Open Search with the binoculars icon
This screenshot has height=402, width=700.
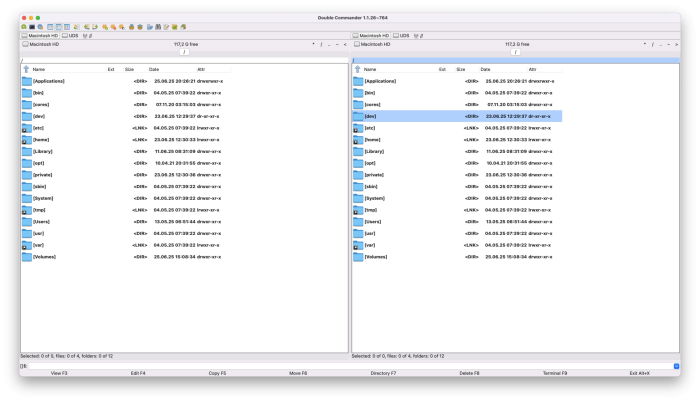click(x=158, y=27)
